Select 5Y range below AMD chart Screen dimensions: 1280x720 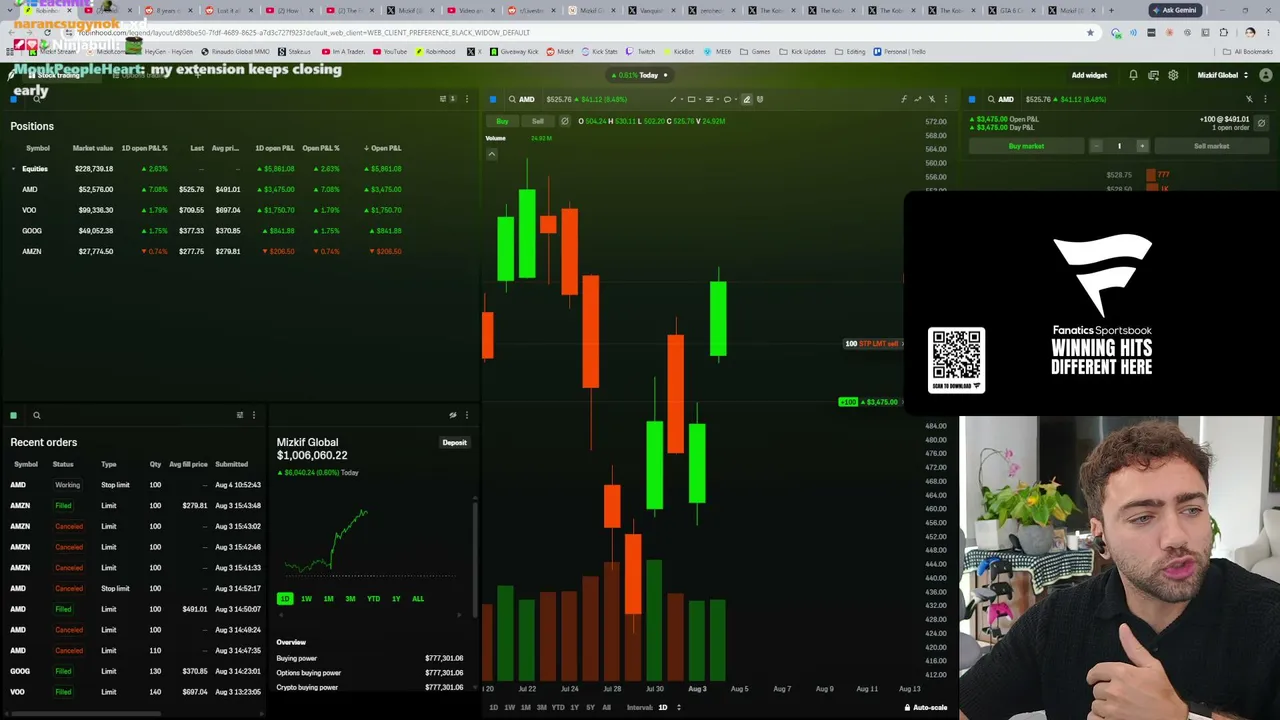tap(590, 708)
